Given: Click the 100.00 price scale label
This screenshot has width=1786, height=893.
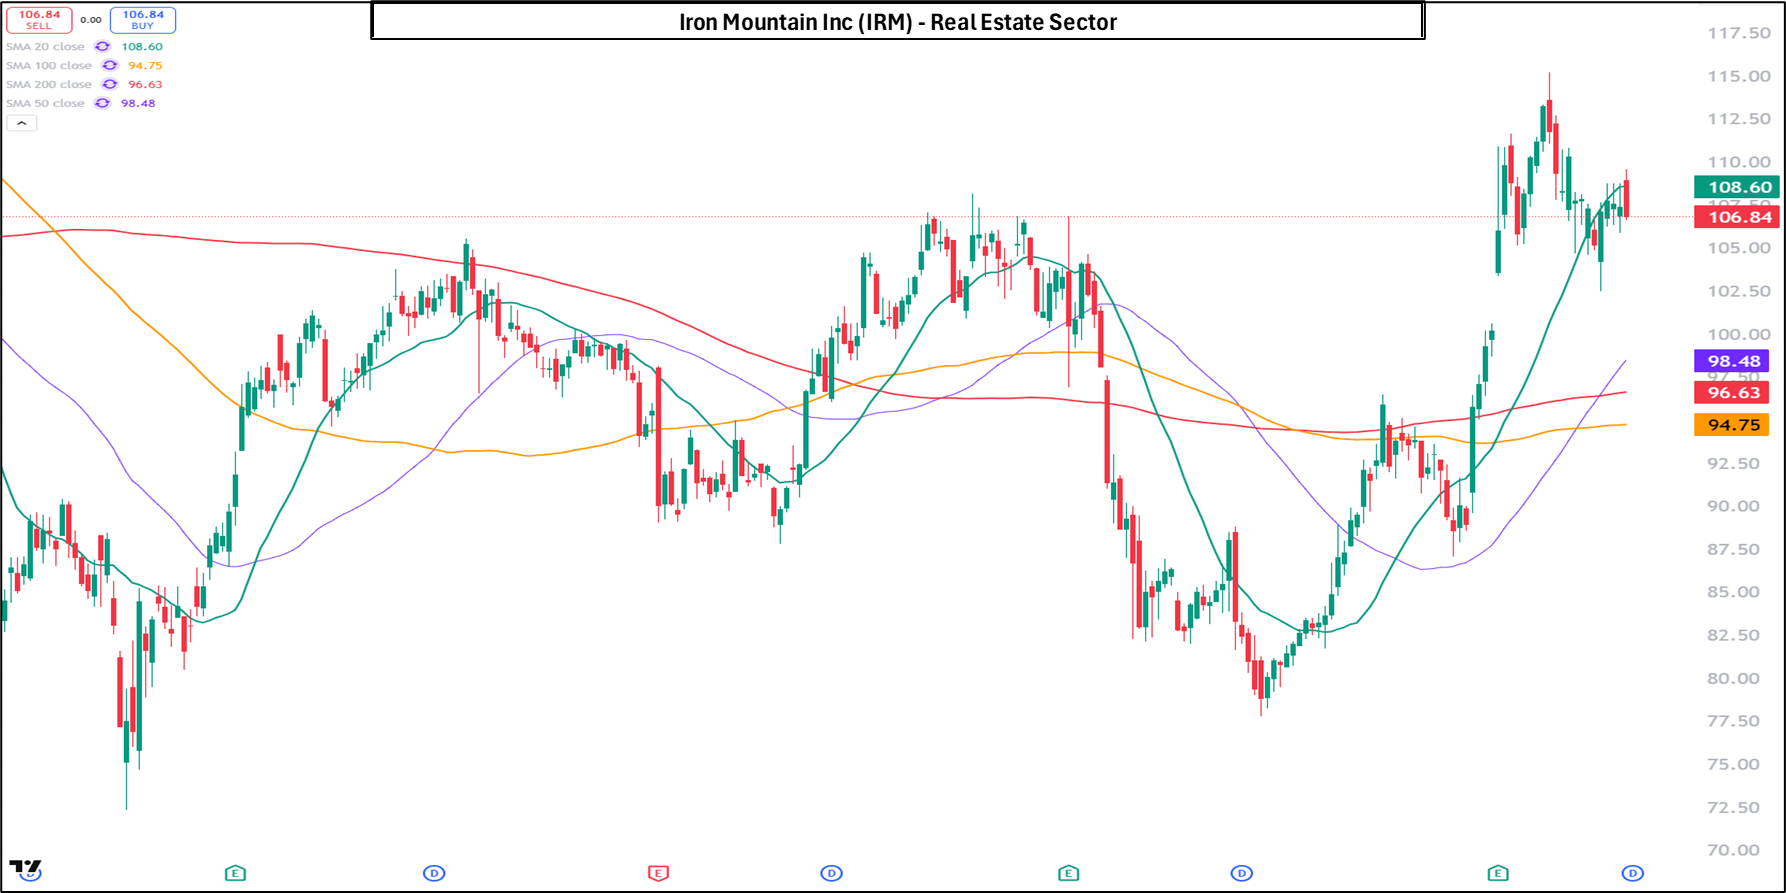Looking at the screenshot, I should [1739, 334].
